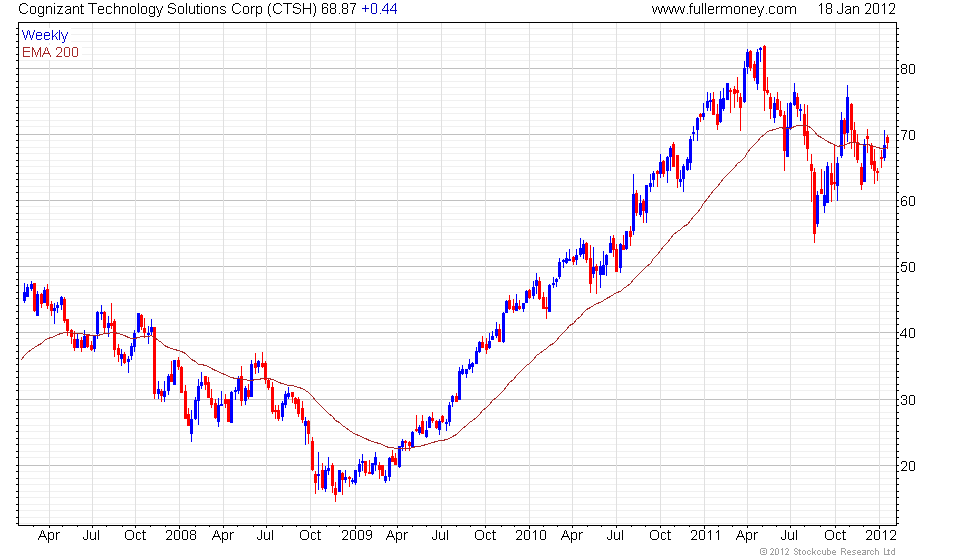Click the 2011 label on time axis

coord(706,536)
